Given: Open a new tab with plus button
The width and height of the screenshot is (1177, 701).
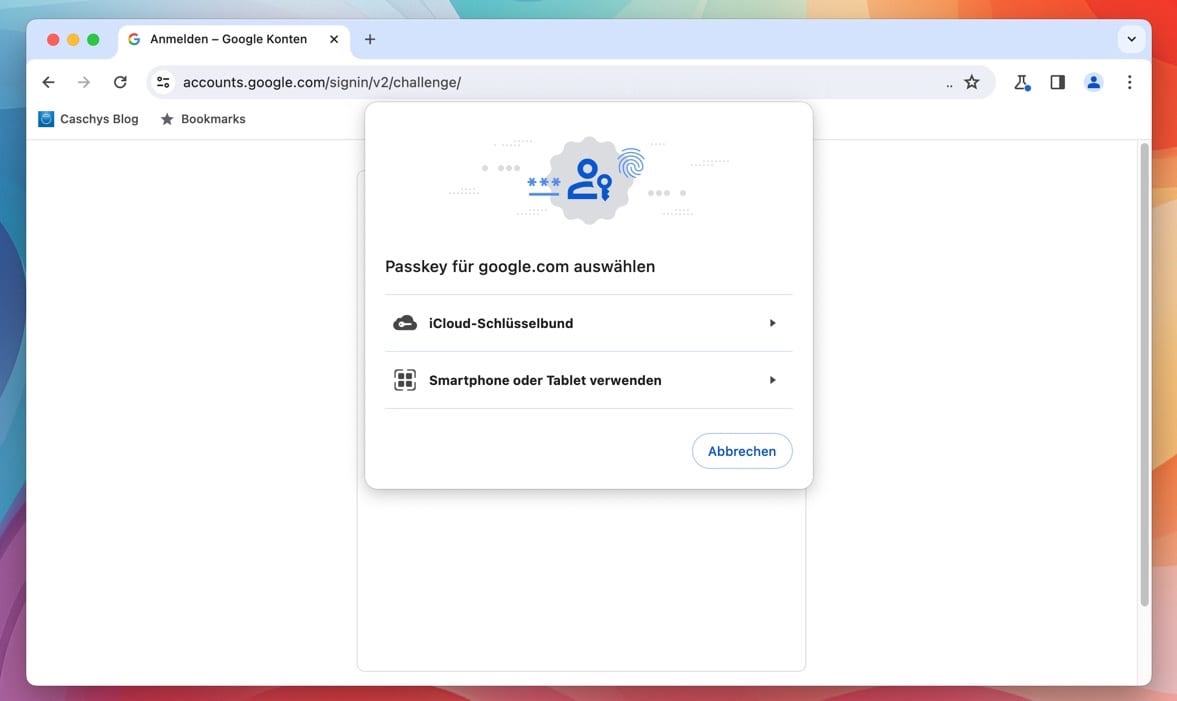Looking at the screenshot, I should (x=370, y=39).
